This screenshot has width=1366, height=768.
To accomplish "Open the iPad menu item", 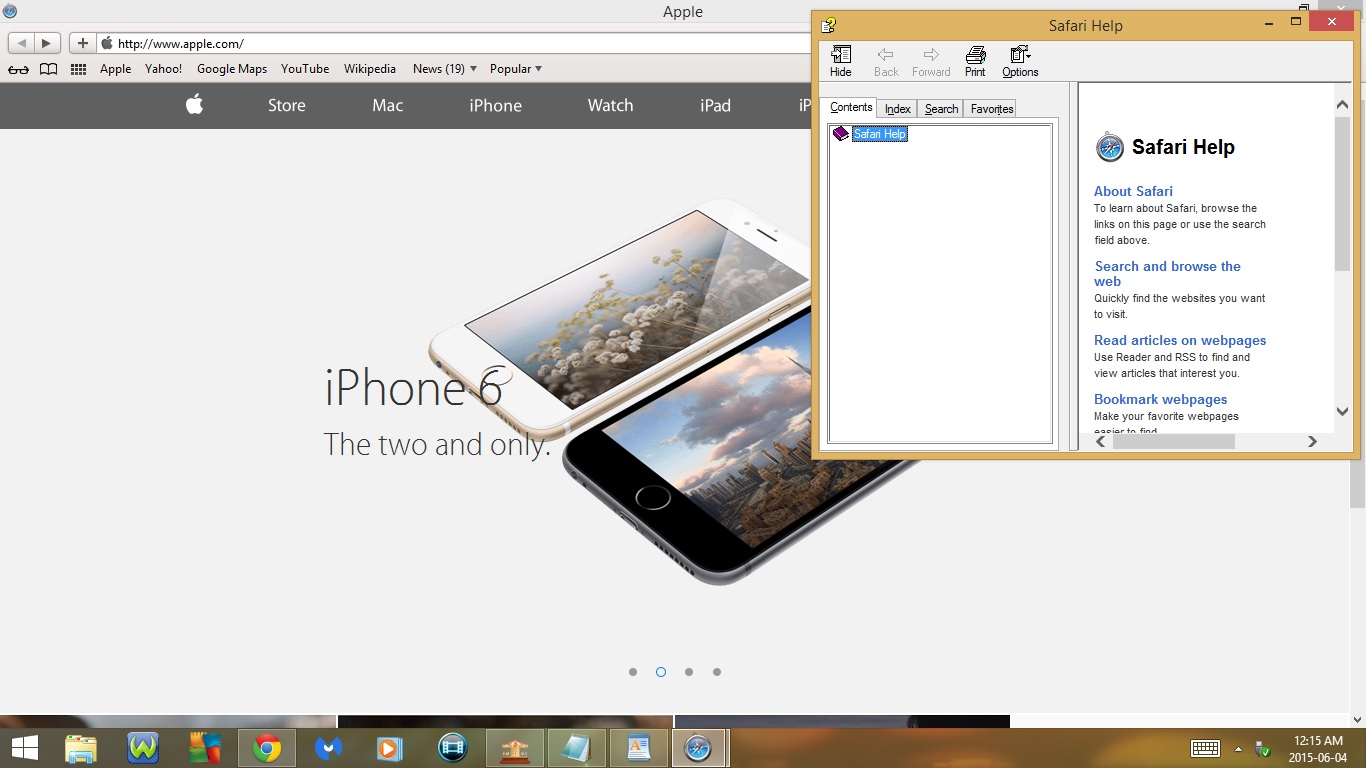I will pyautogui.click(x=716, y=105).
